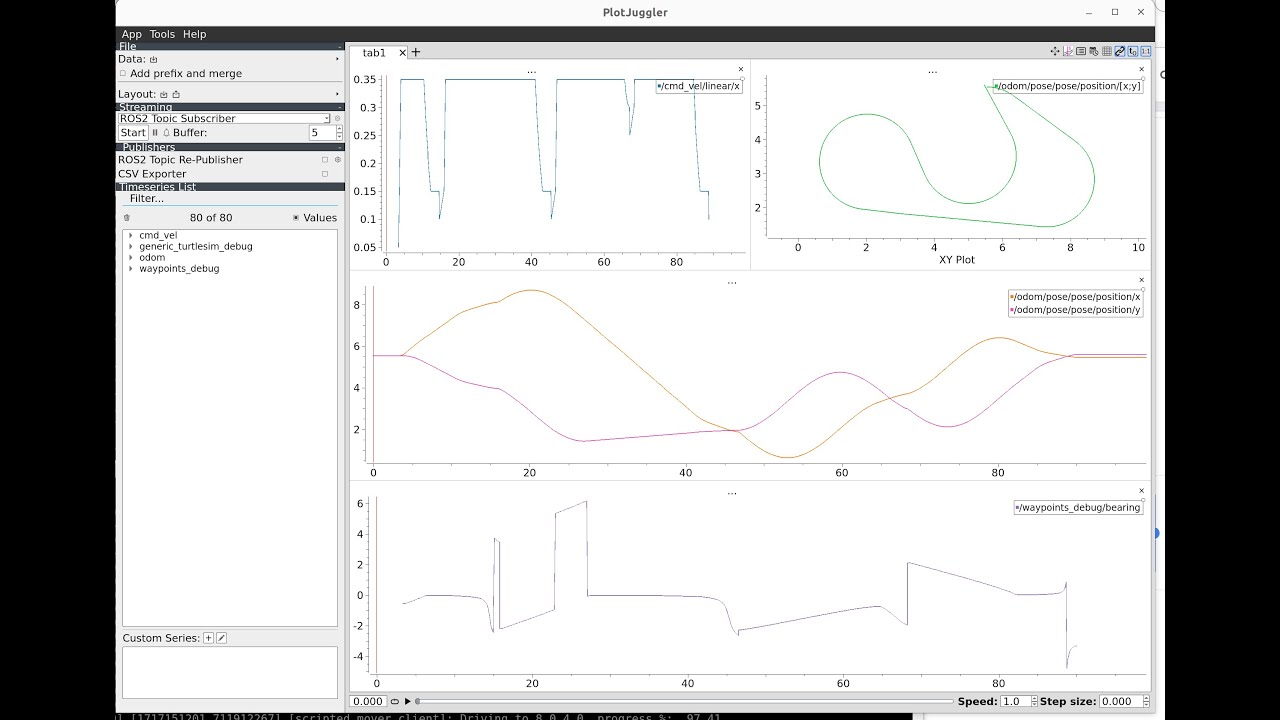
Task: Click the save layout icon
Action: point(176,94)
